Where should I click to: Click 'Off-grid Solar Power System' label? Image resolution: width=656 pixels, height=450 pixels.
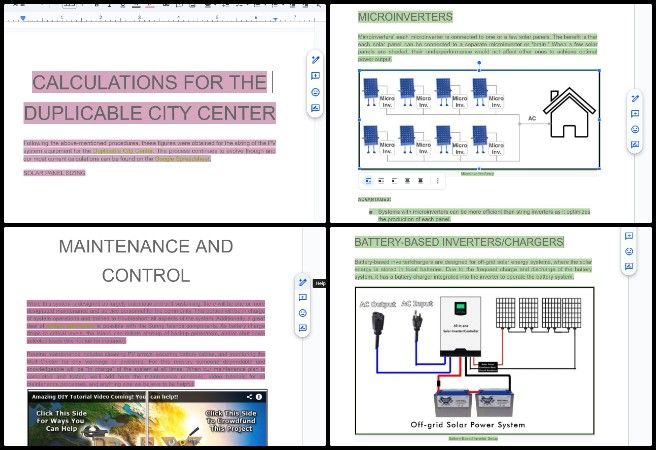468,425
